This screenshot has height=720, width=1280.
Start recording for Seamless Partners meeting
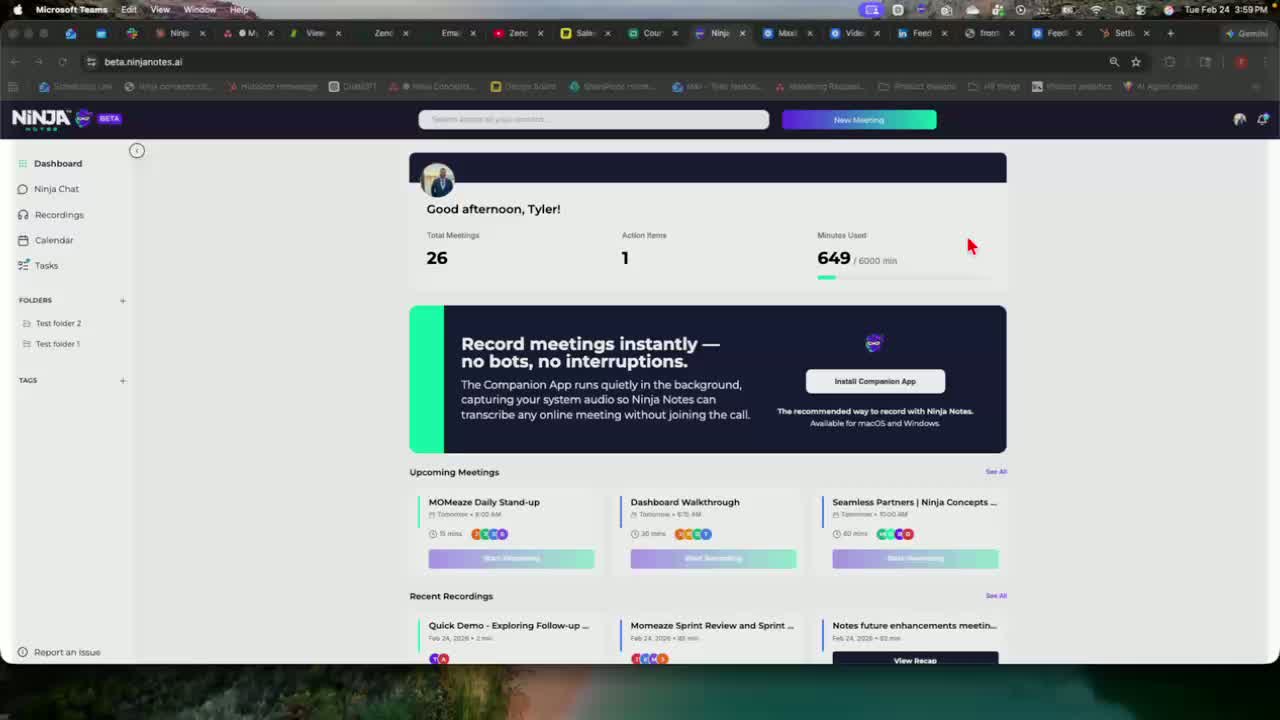tap(915, 559)
